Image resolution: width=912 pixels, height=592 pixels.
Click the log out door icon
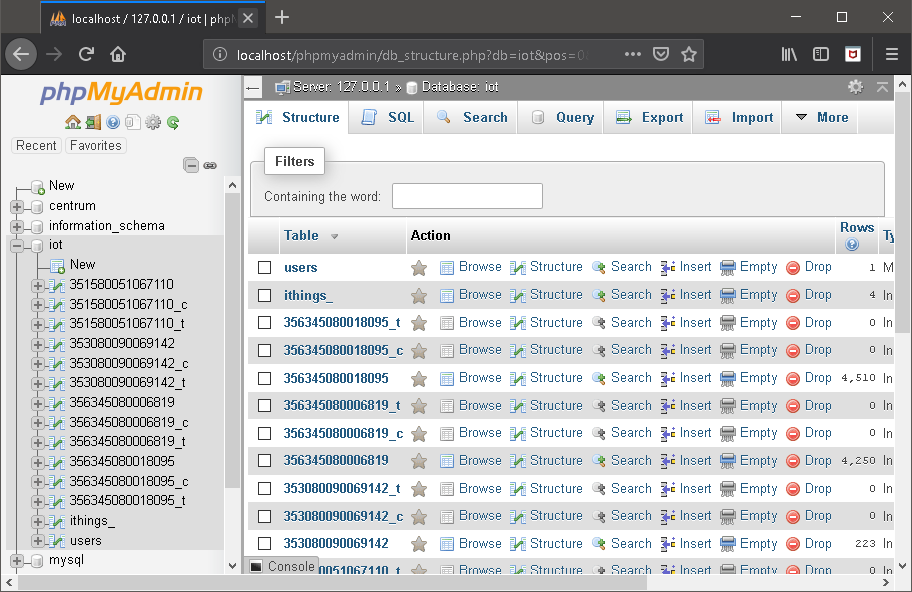[x=93, y=122]
